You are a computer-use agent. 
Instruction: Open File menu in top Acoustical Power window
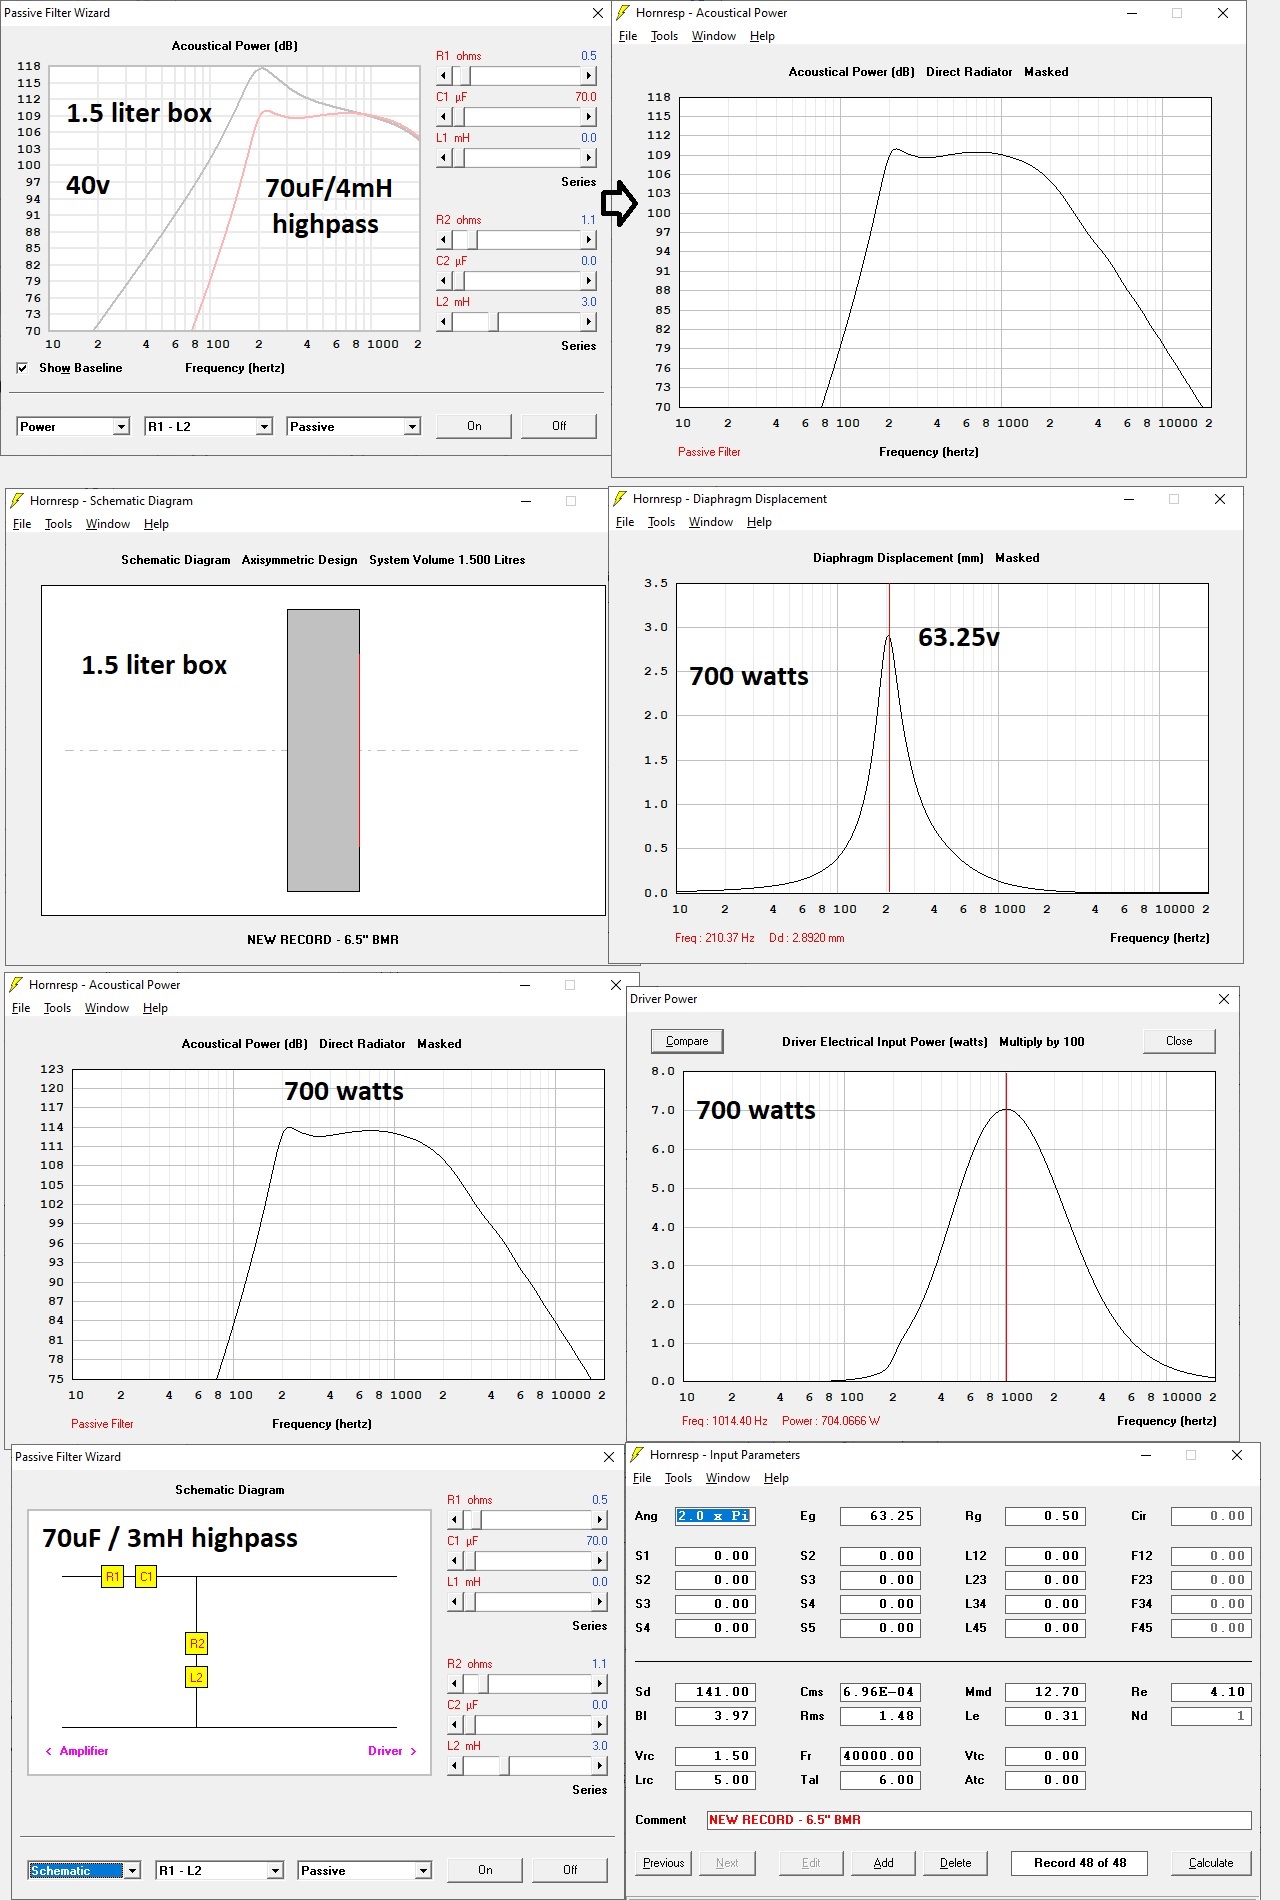coord(628,36)
